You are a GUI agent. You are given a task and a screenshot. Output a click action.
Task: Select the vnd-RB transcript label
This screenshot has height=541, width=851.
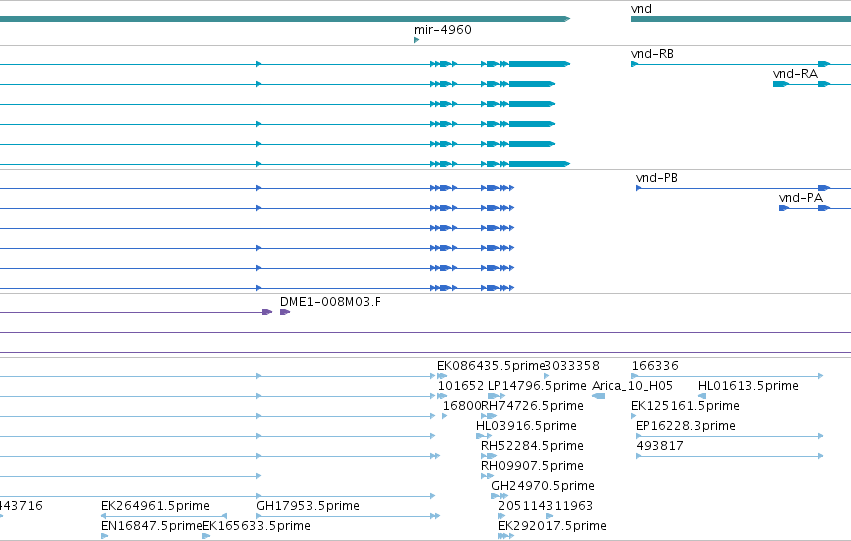pos(652,54)
